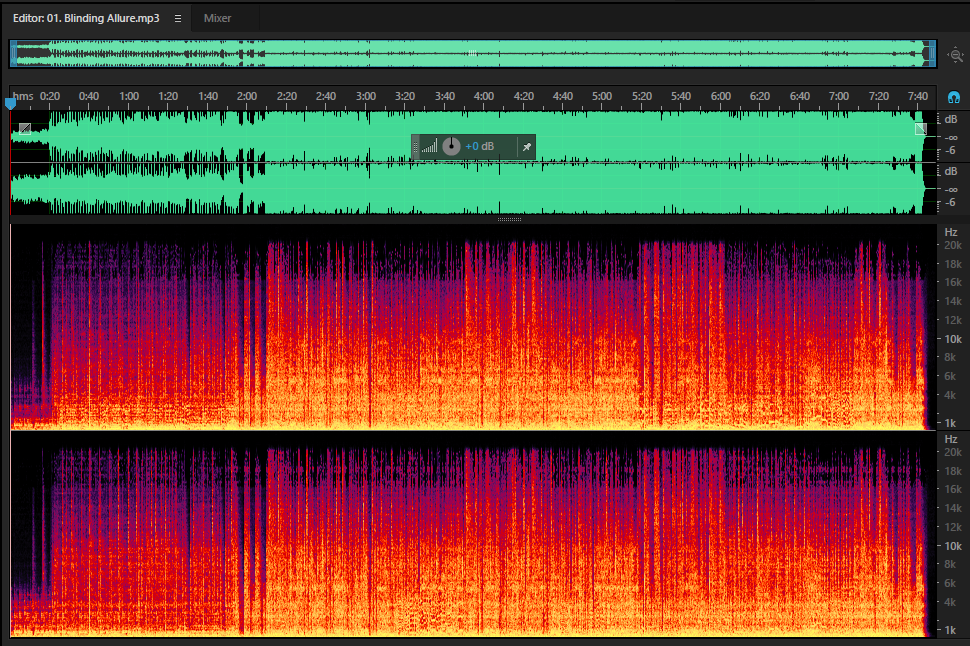Click the left edge handle of the overview navigator

coord(13,54)
